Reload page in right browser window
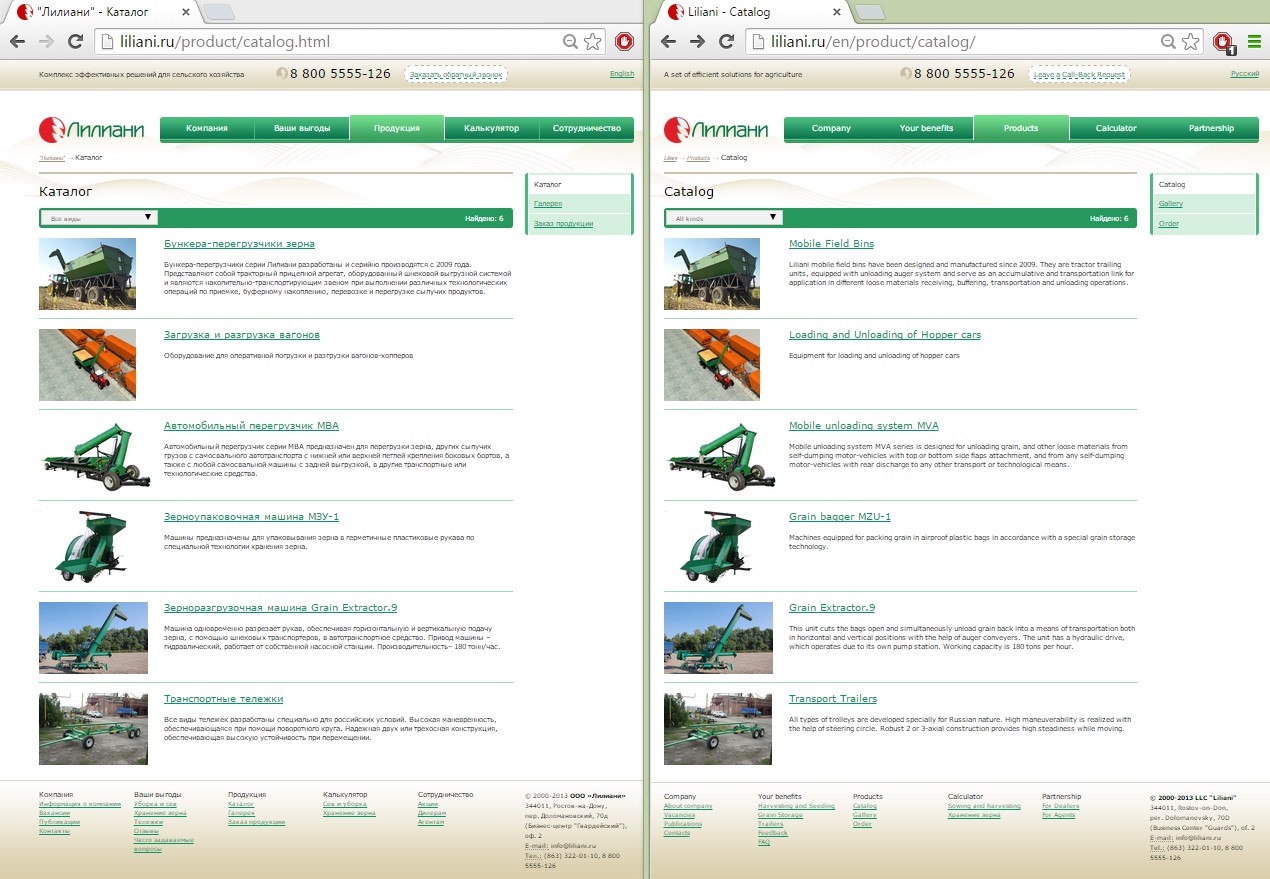 [727, 42]
